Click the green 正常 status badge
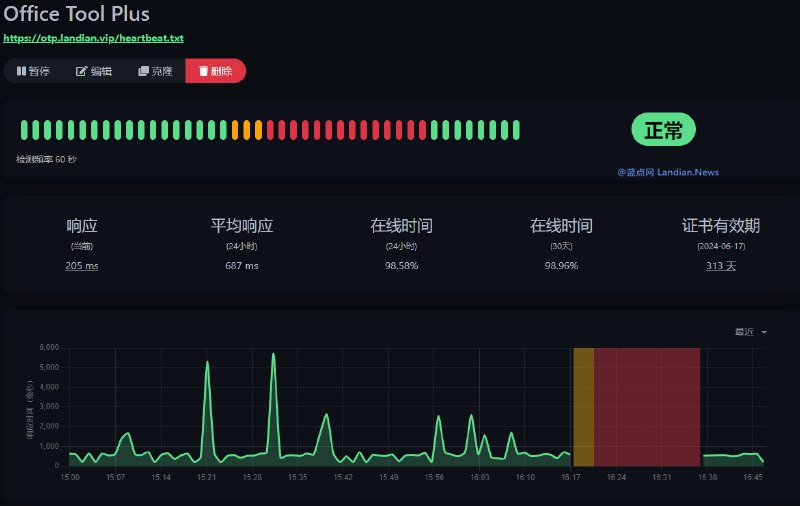 (663, 130)
